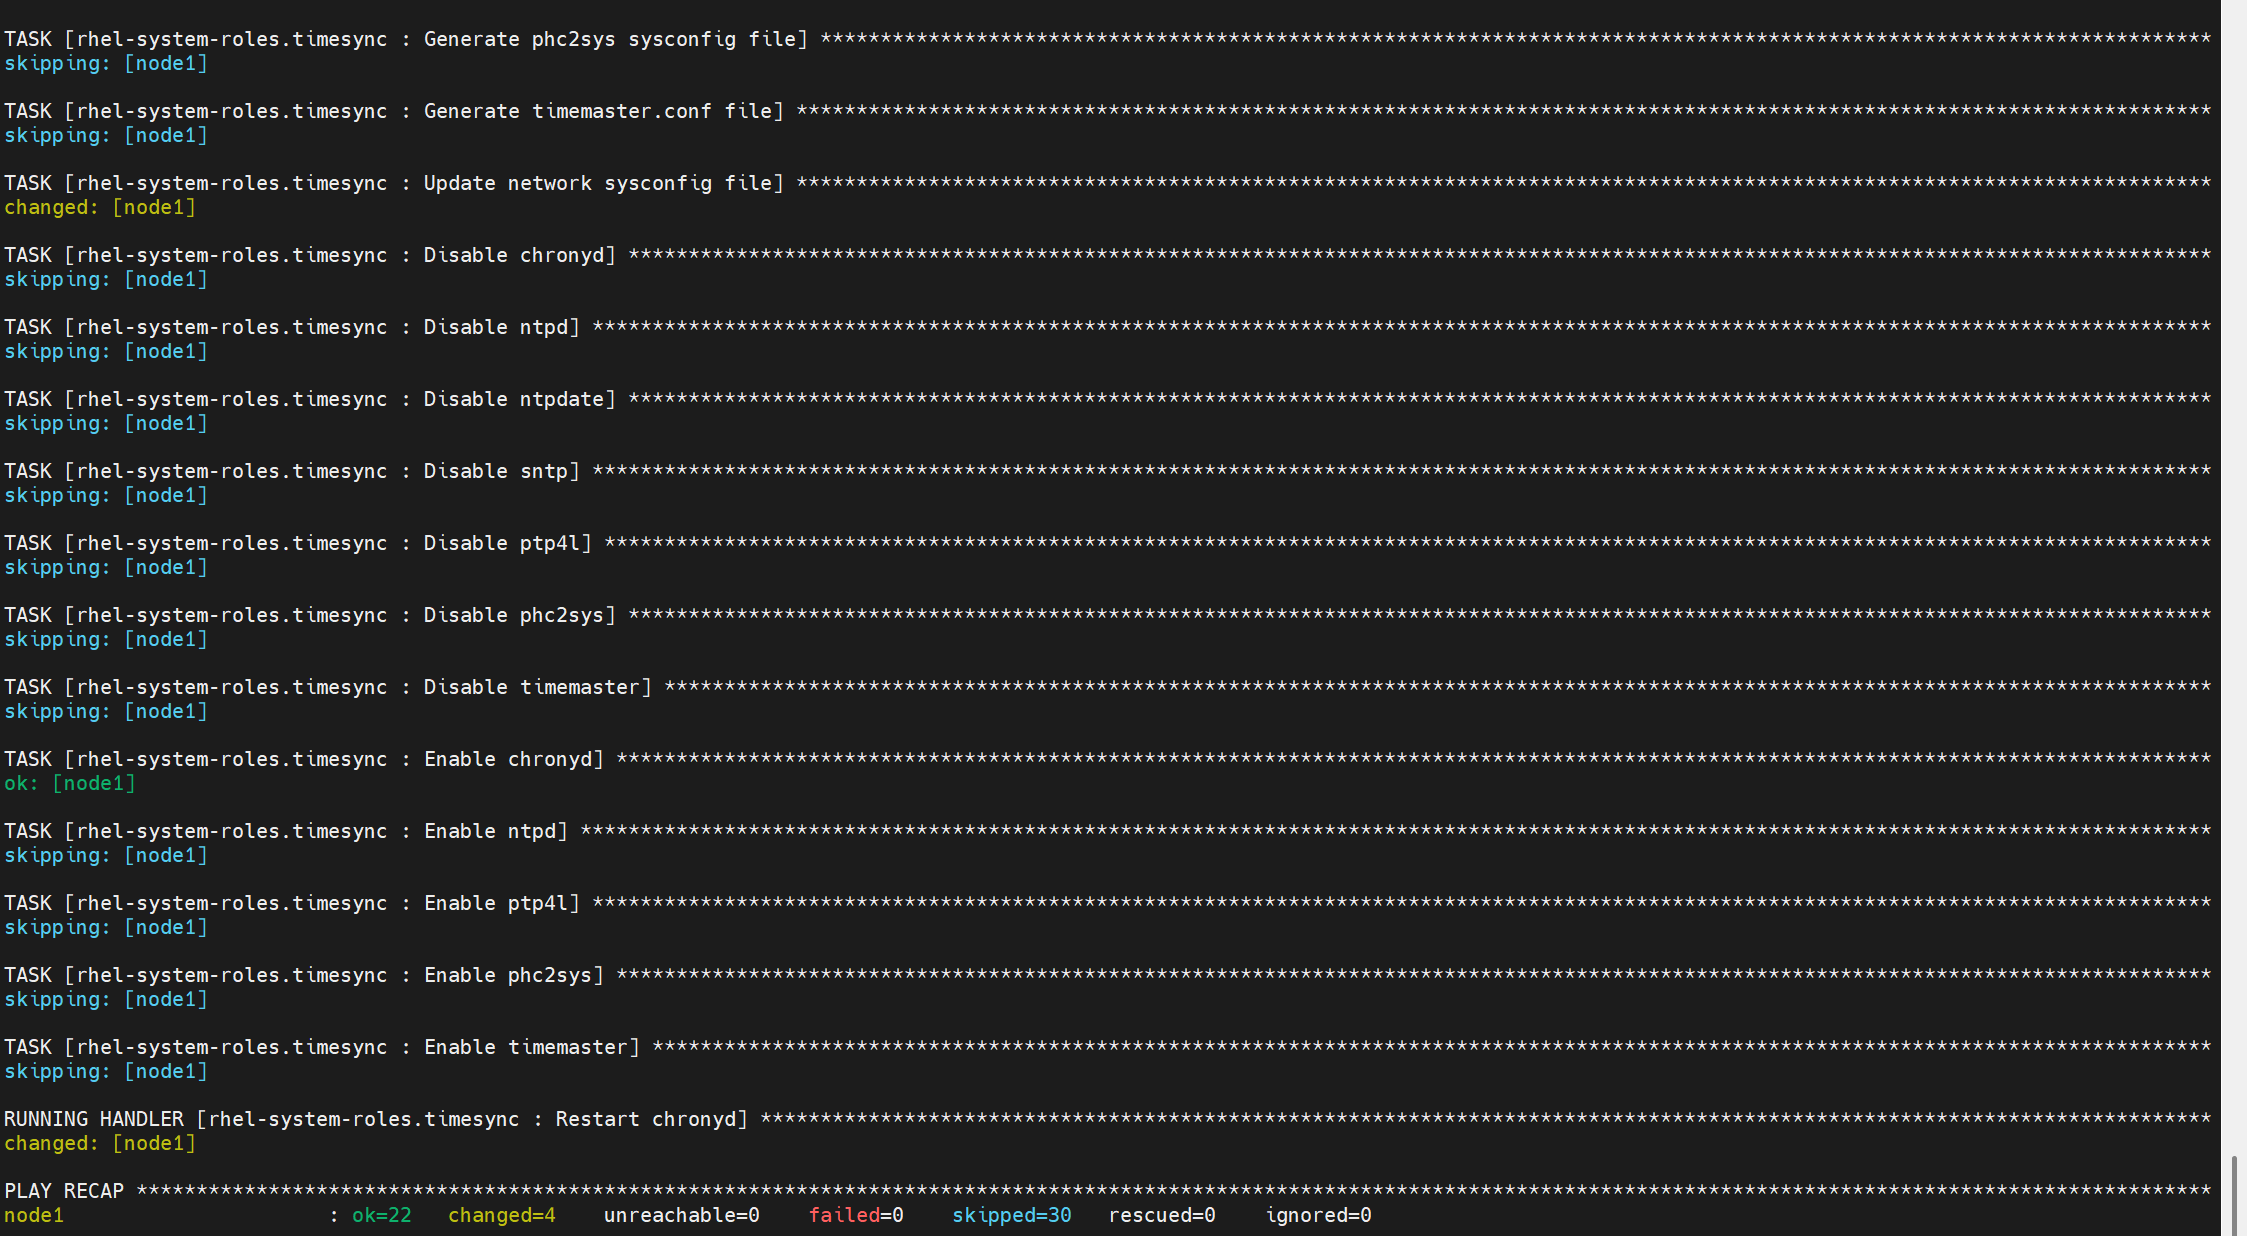Click the 'rescued=0' recap value
The width and height of the screenshot is (2247, 1236).
pyautogui.click(x=1162, y=1215)
